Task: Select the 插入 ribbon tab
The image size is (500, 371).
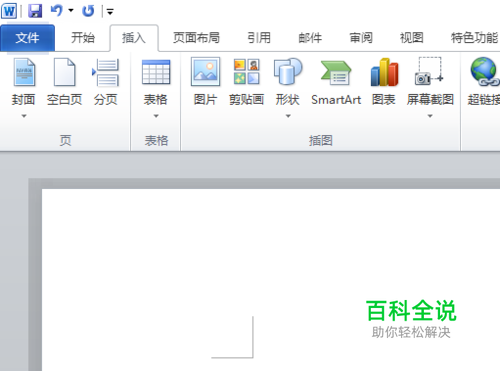Action: click(x=134, y=38)
